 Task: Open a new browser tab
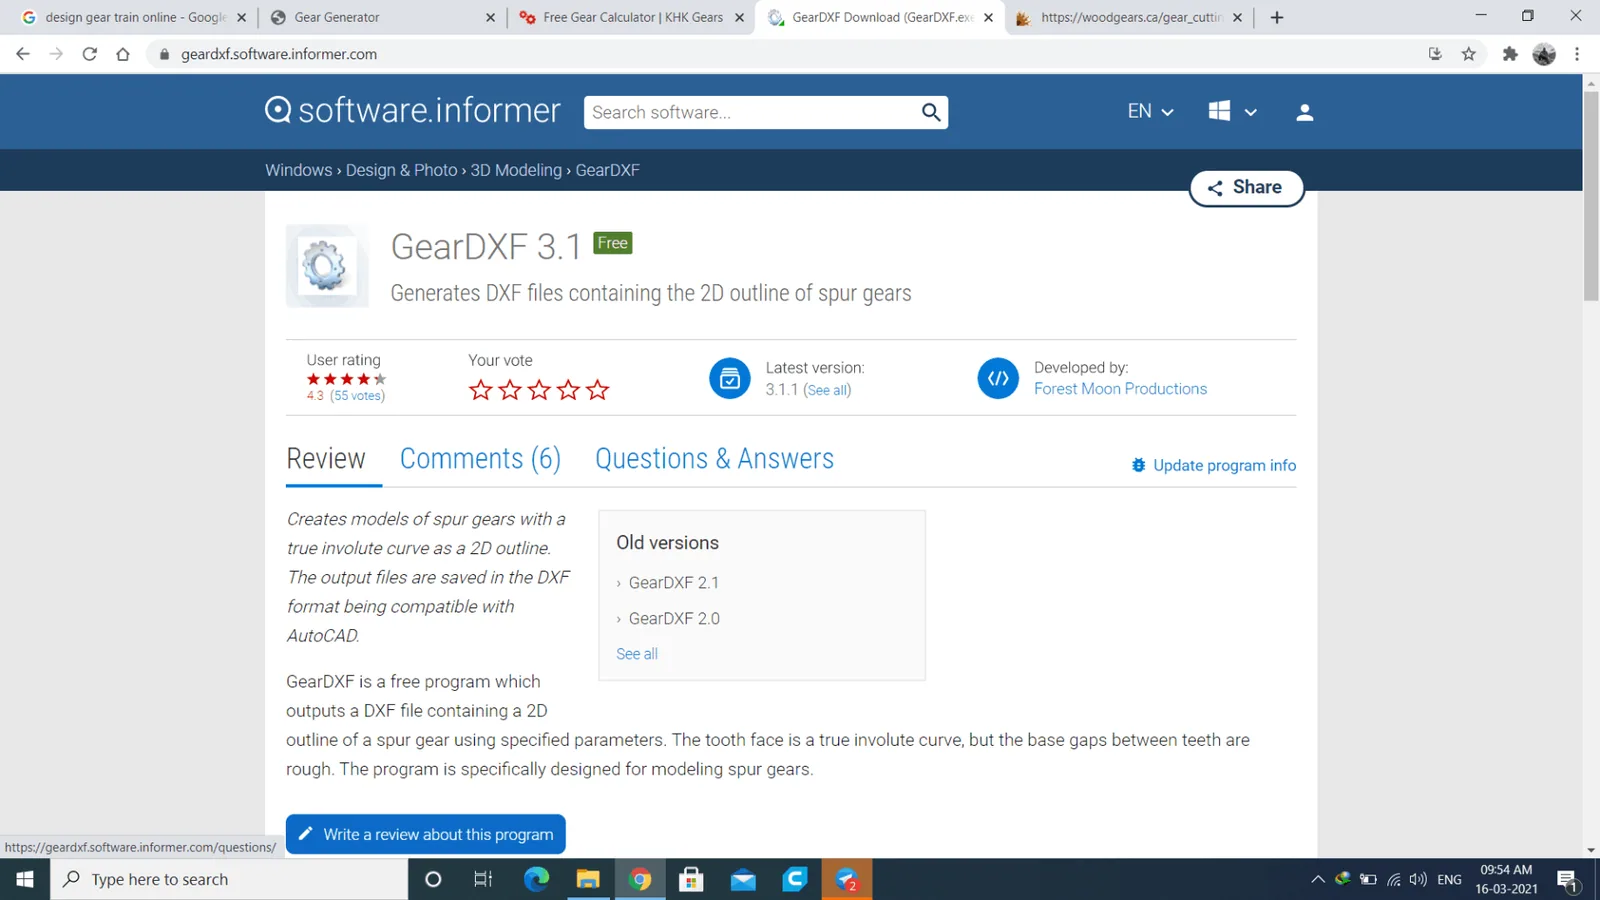point(1277,17)
